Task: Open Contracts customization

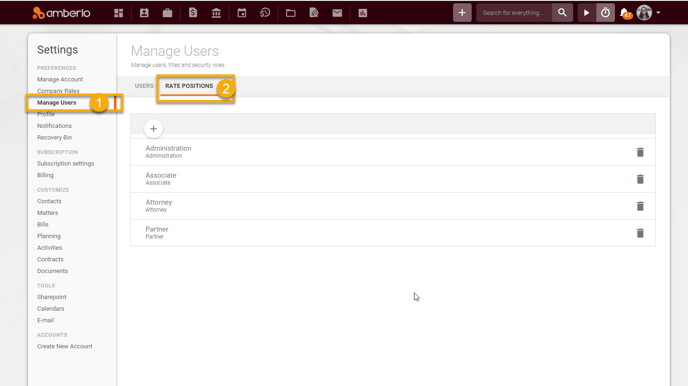Action: tap(50, 259)
